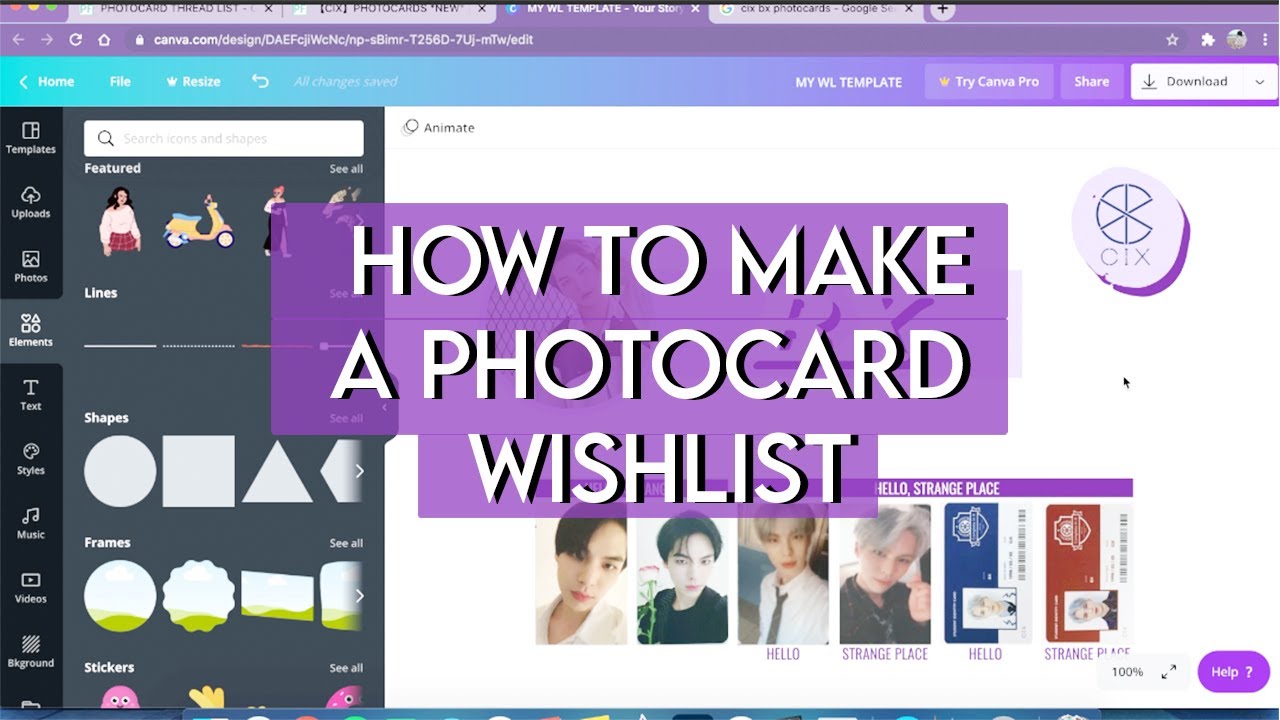The width and height of the screenshot is (1280, 720).
Task: Open the Styles panel
Action: [x=31, y=459]
